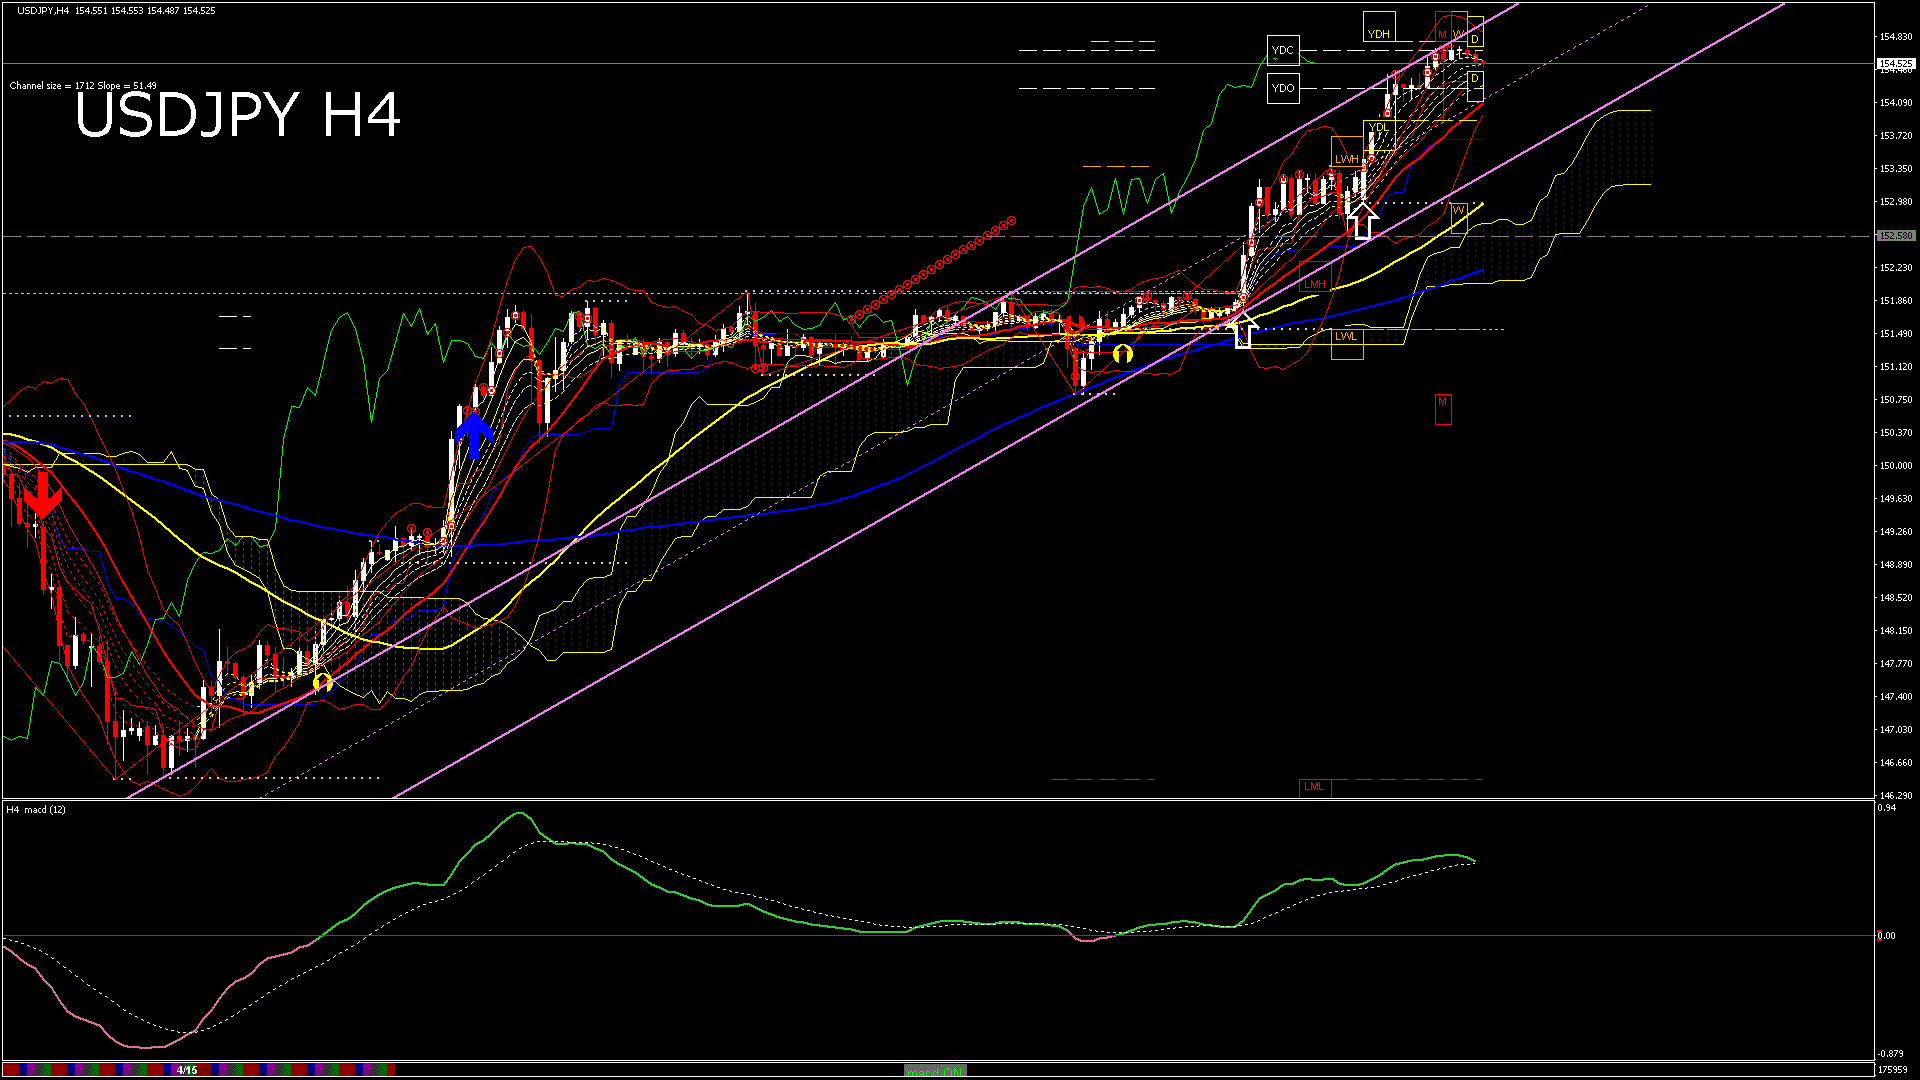The width and height of the screenshot is (1920, 1080).
Task: Click the -0.879 MACD scale value
Action: pos(1890,1054)
